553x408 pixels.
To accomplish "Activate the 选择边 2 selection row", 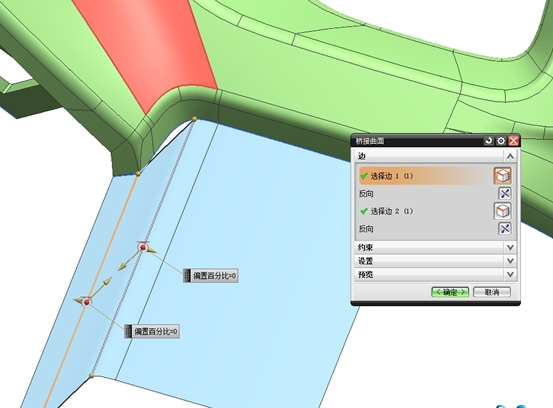I will pyautogui.click(x=425, y=211).
